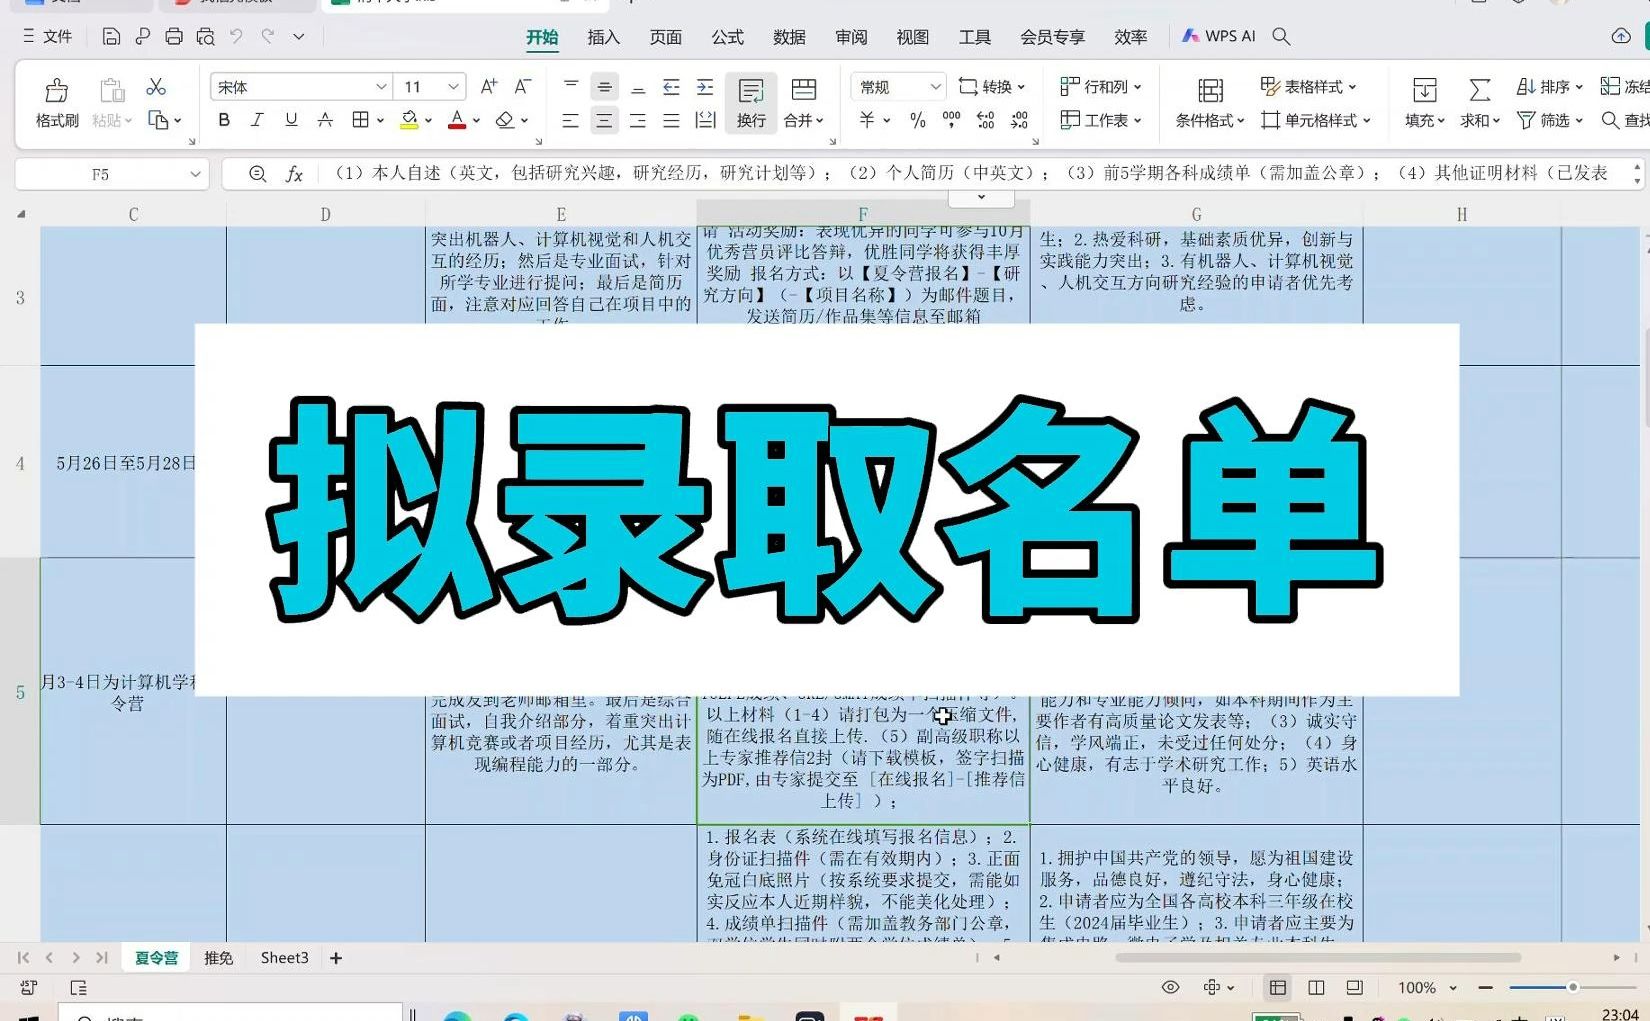Screen dimensions: 1650x1021
Task: Click the Increase Decimal icon
Action: [x=985, y=120]
